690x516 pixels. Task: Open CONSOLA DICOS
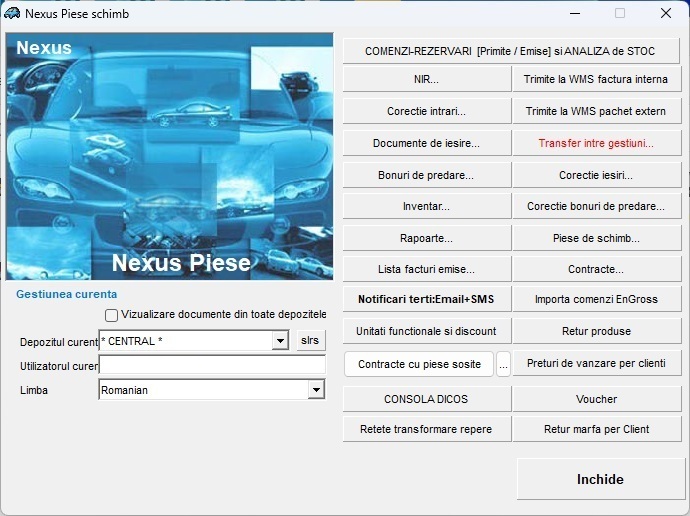pos(426,399)
